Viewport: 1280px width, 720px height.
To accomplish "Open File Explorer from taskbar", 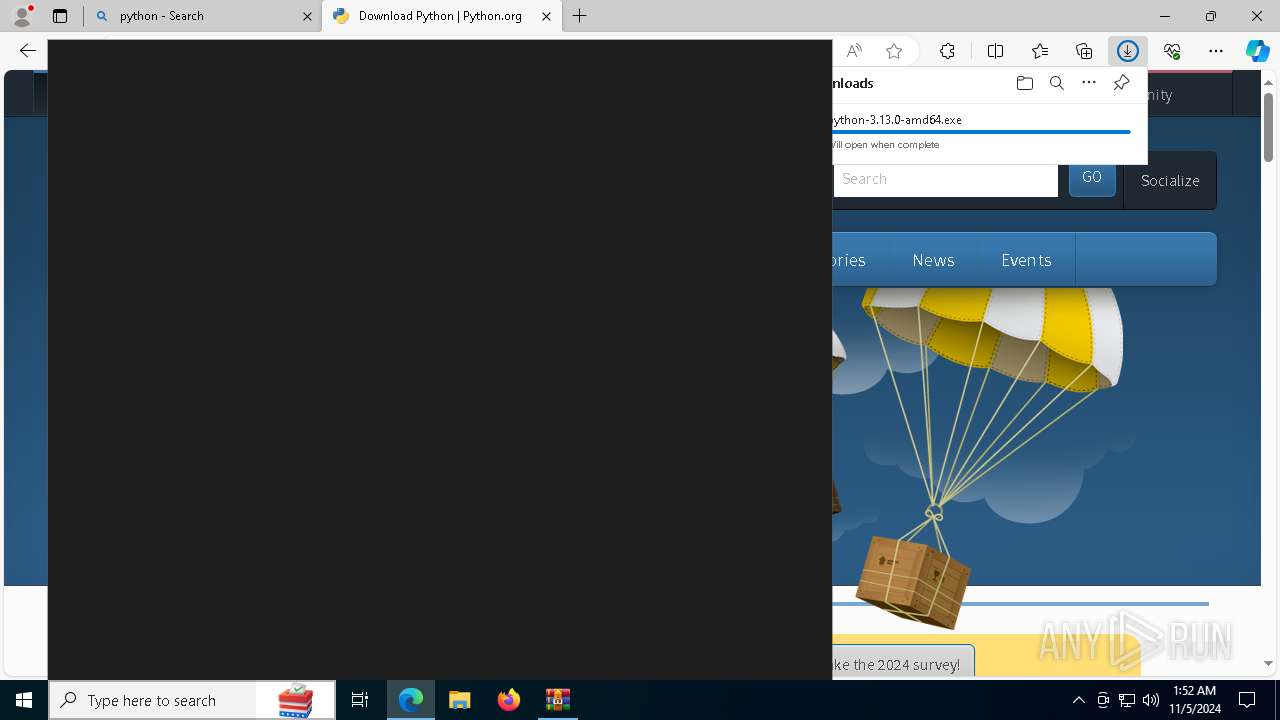I will pos(460,700).
